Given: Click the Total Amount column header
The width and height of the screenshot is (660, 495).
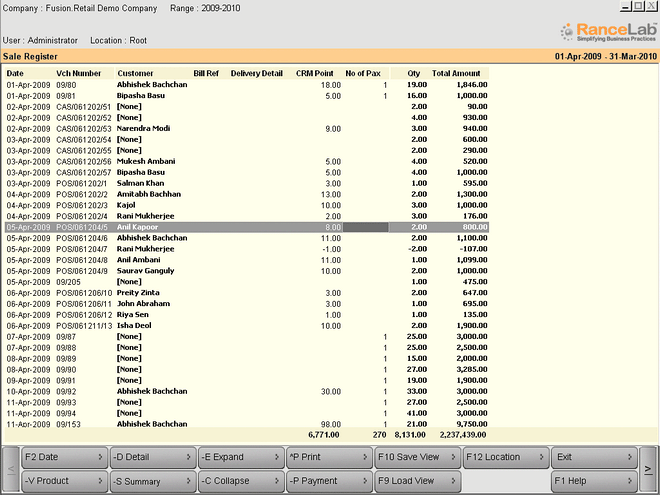Looking at the screenshot, I should point(456,73).
